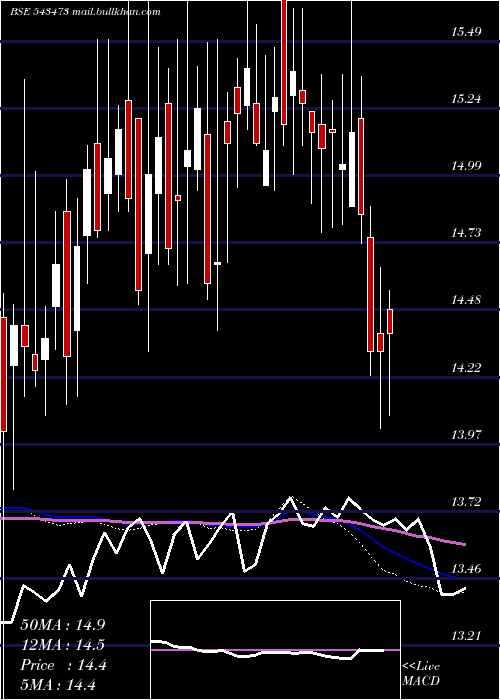
Task: Click the 5MA : 14.4 readout
Action: tap(58, 684)
